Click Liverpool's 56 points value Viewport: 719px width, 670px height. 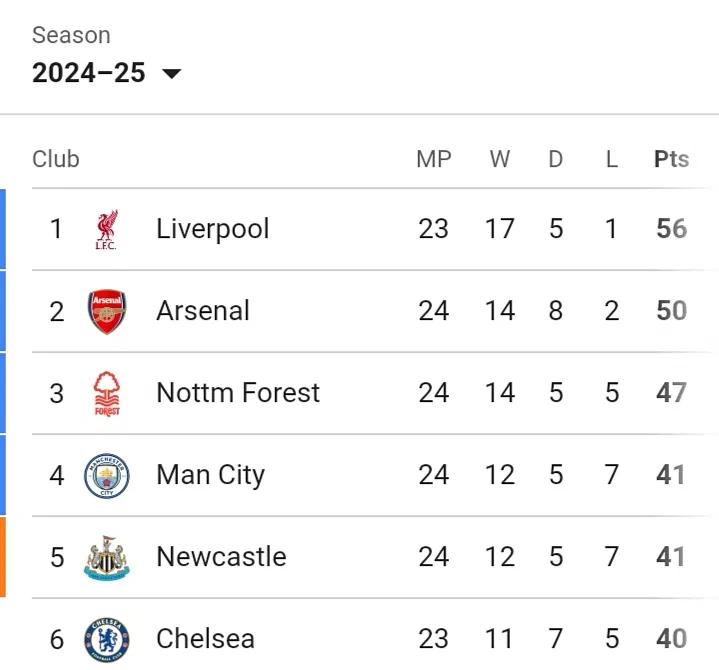click(x=671, y=229)
